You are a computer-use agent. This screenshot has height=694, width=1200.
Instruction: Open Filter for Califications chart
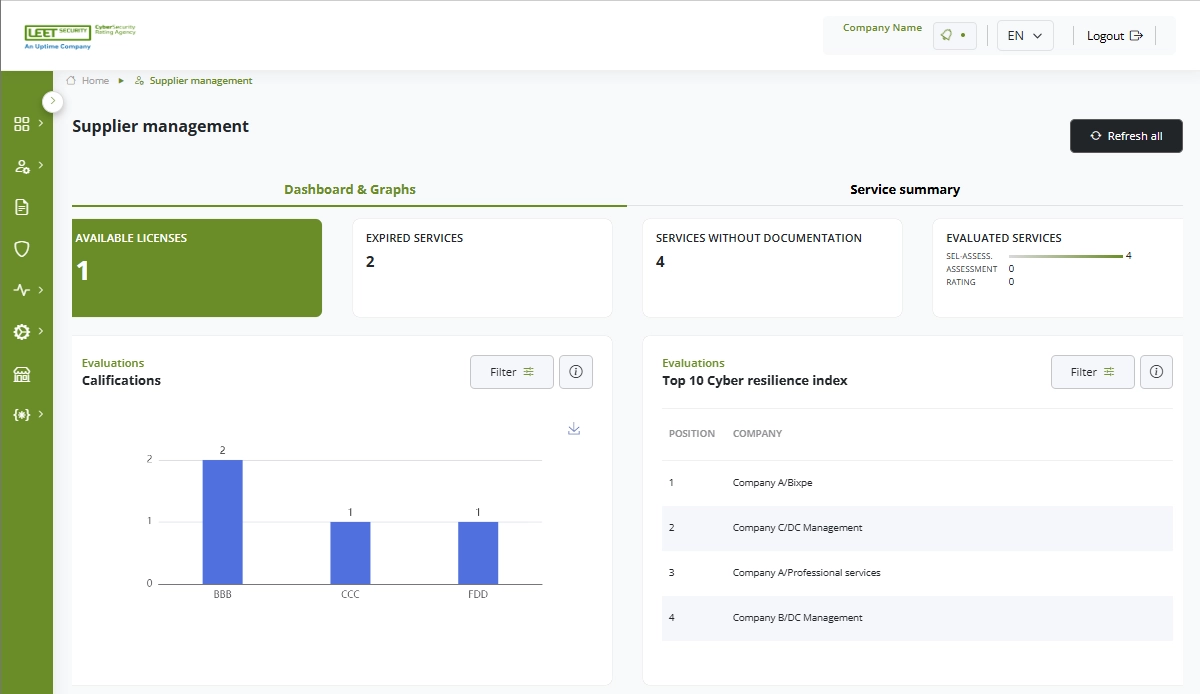click(x=512, y=372)
